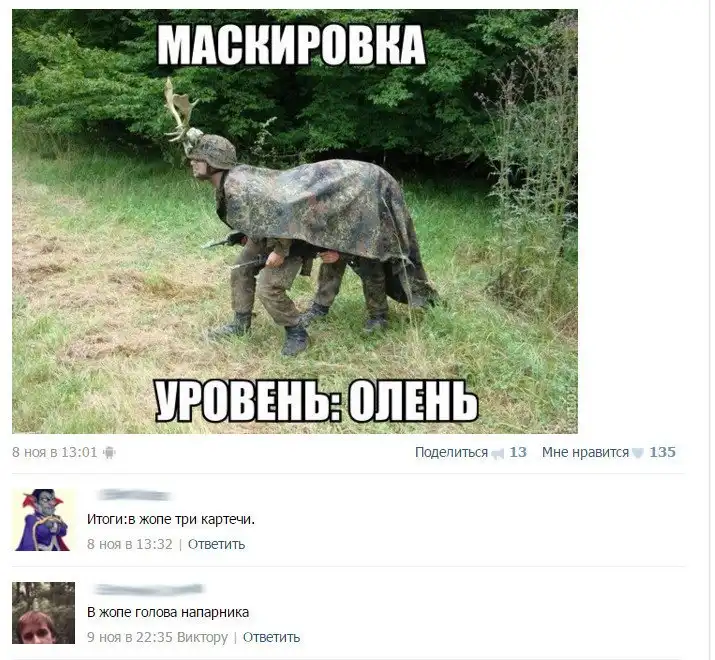This screenshot has height=660, width=715.
Task: Click the Мне нравится link
Action: pyautogui.click(x=585, y=452)
